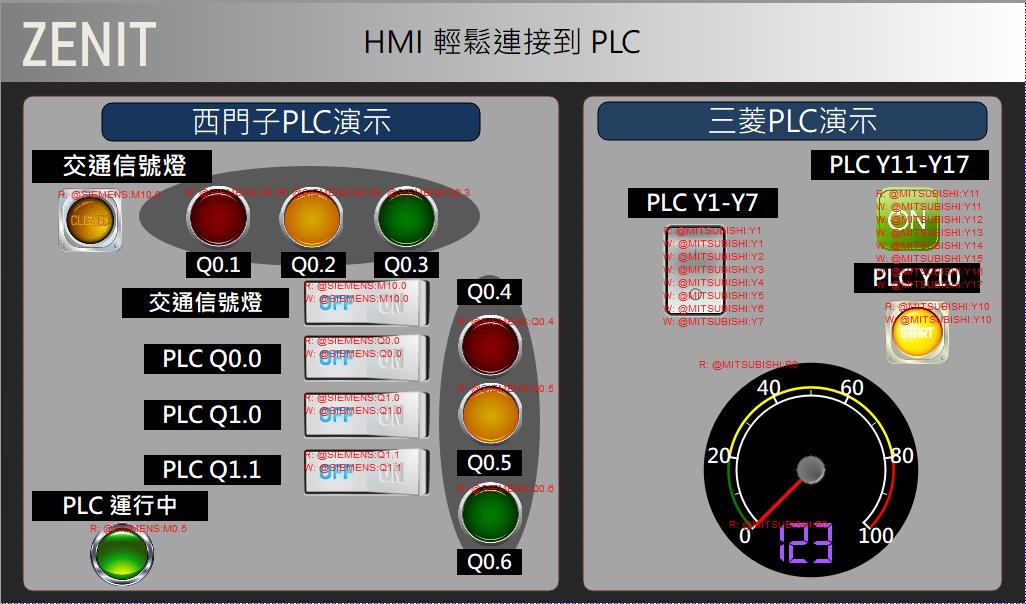Select the 西門子PLC演示 panel header
The width and height of the screenshot is (1026, 604).
[291, 122]
